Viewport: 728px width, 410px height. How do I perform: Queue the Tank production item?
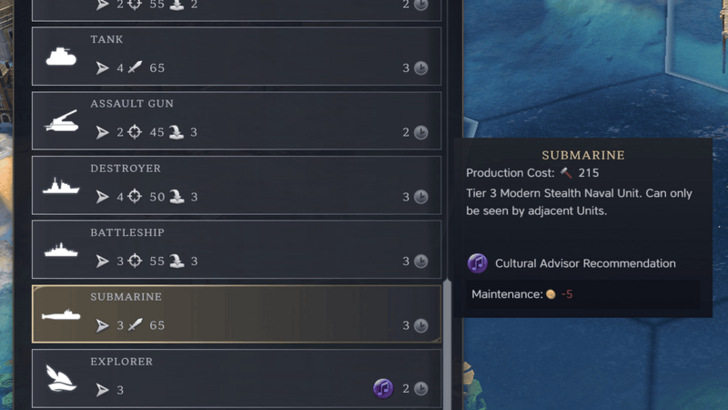tap(236, 56)
